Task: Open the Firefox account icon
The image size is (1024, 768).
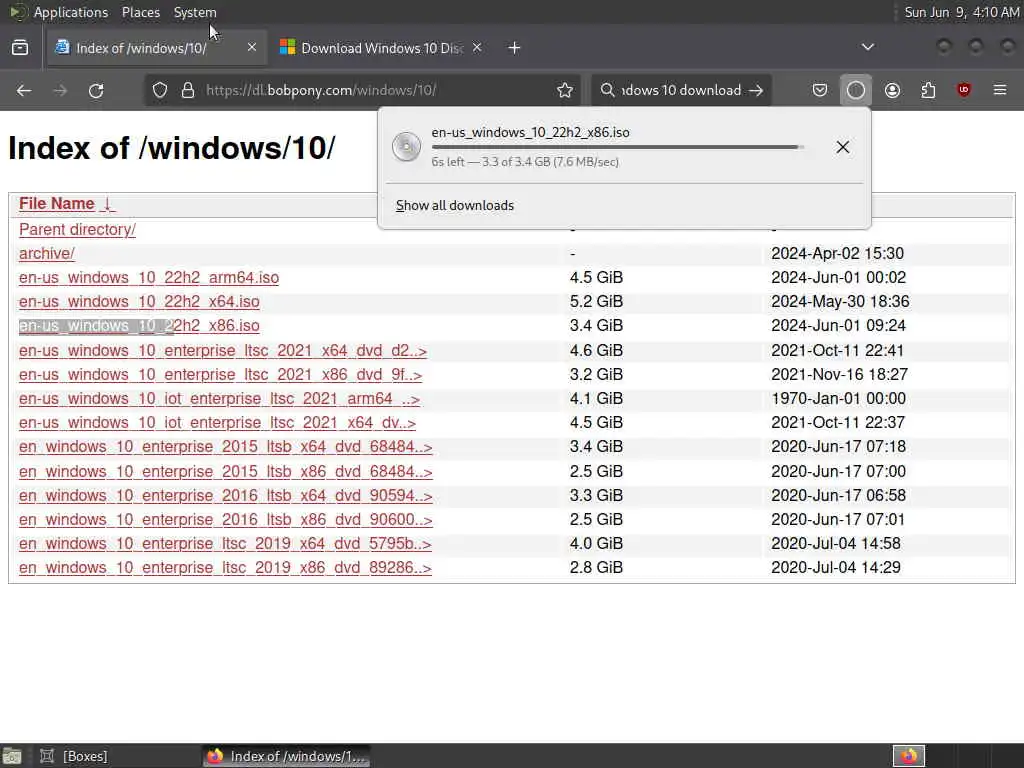Action: click(892, 90)
